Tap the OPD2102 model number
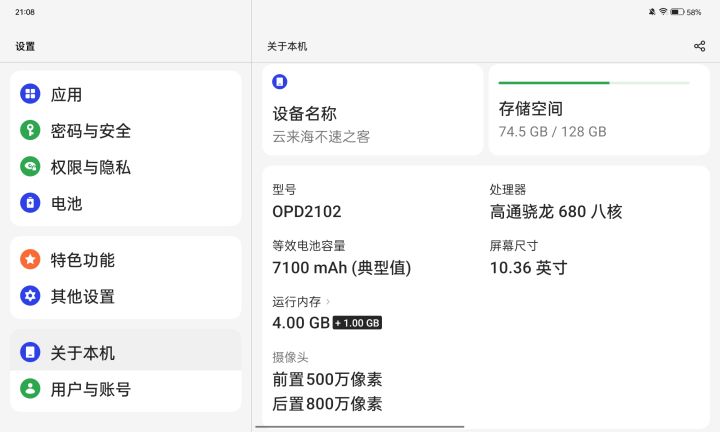 (x=307, y=212)
